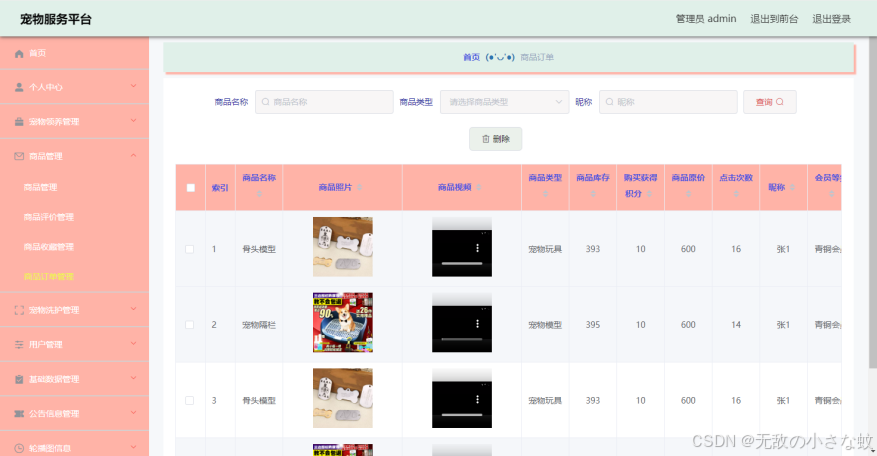Expand the 公告信息管理 sidebar group
This screenshot has width=877, height=456.
[134, 412]
